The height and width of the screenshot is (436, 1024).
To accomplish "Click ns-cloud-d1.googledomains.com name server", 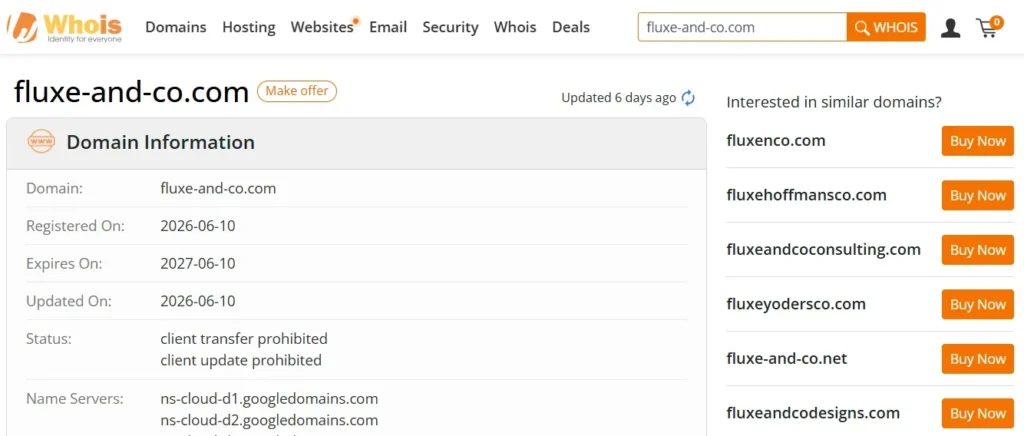I will pyautogui.click(x=269, y=399).
